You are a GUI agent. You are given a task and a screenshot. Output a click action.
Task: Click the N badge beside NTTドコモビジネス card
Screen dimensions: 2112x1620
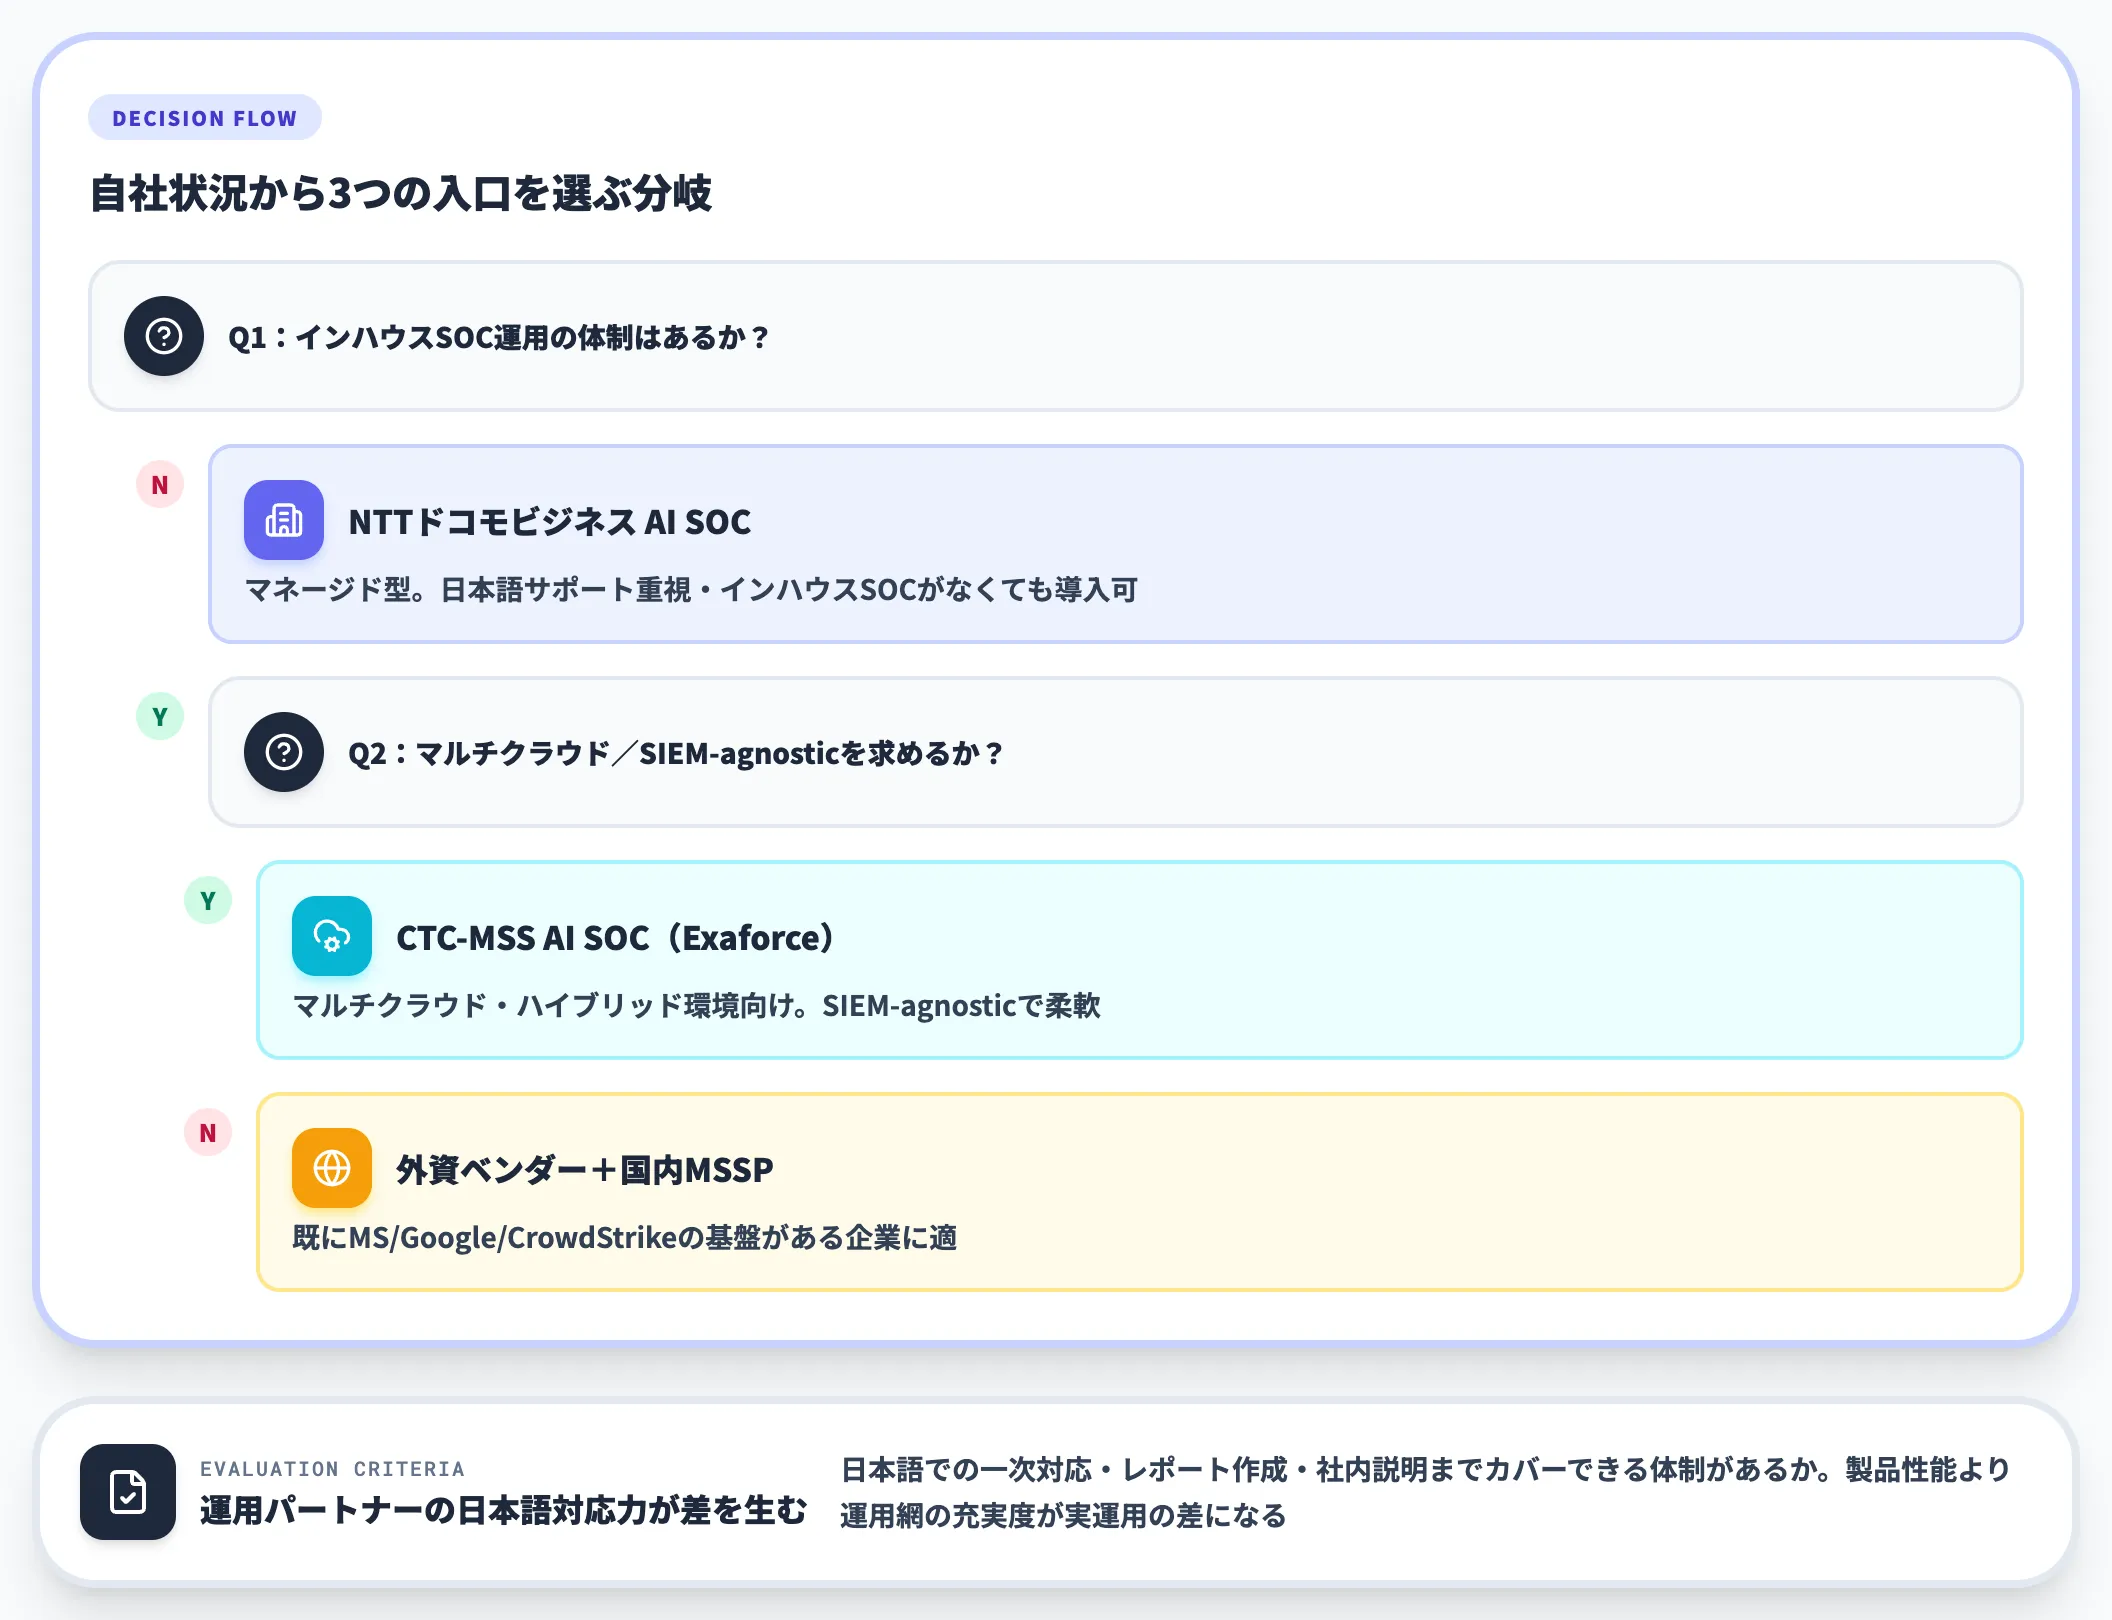point(160,485)
